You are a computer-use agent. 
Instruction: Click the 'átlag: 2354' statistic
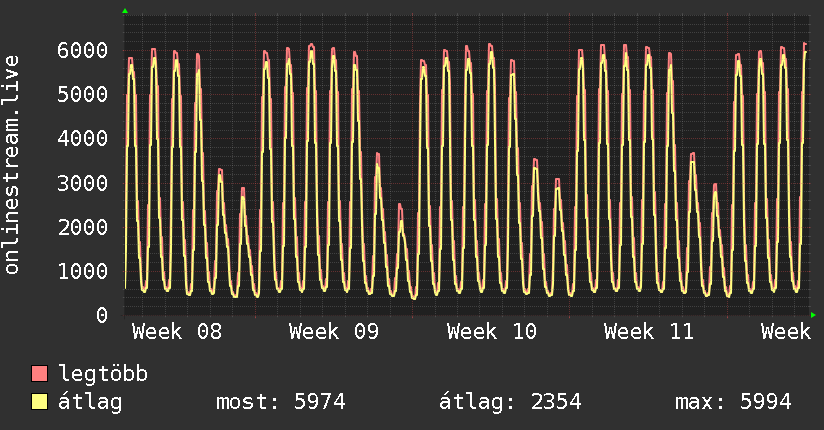tap(510, 402)
